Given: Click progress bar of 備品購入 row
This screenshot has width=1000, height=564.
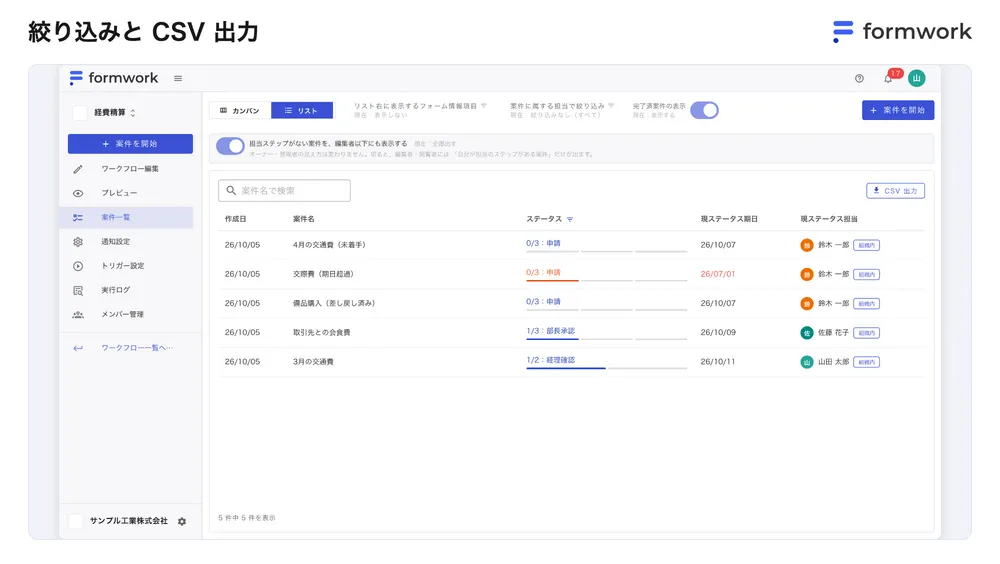Looking at the screenshot, I should 607,309.
